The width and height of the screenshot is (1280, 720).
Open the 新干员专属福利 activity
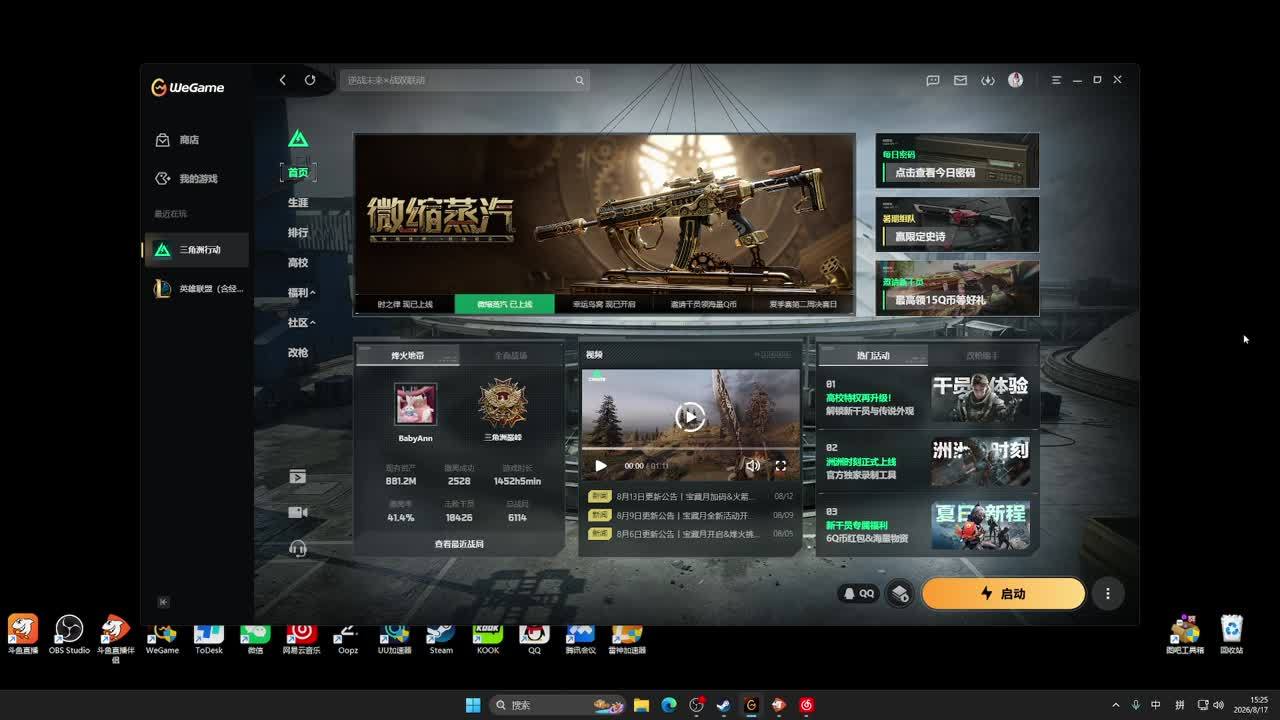[927, 526]
